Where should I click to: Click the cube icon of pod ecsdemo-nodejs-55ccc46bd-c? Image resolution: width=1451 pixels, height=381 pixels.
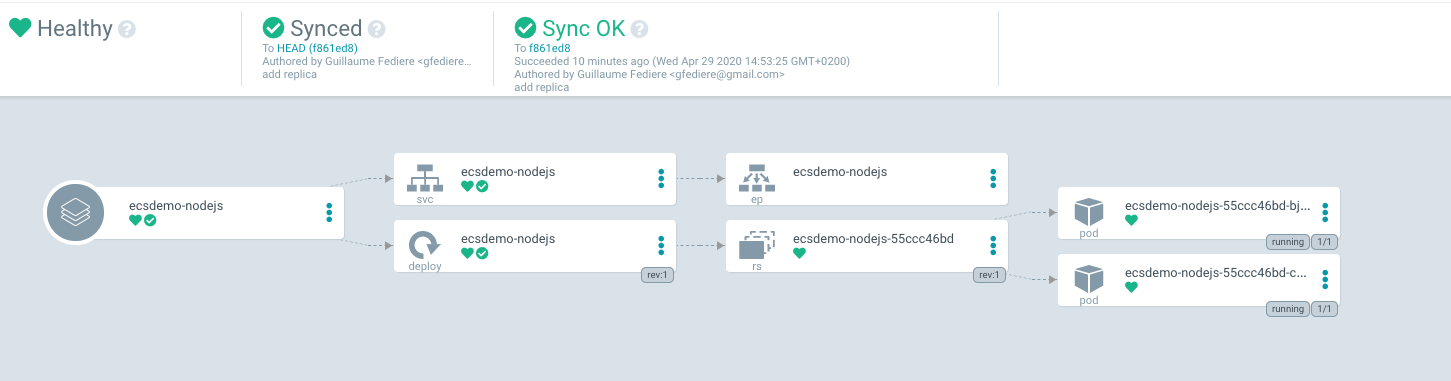click(x=1089, y=277)
